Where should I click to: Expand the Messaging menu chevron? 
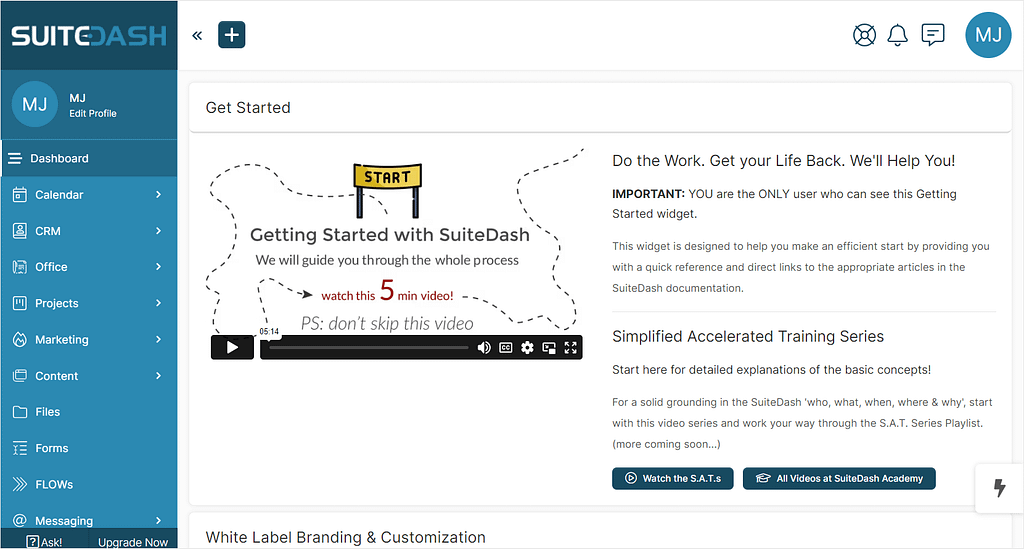click(x=158, y=520)
